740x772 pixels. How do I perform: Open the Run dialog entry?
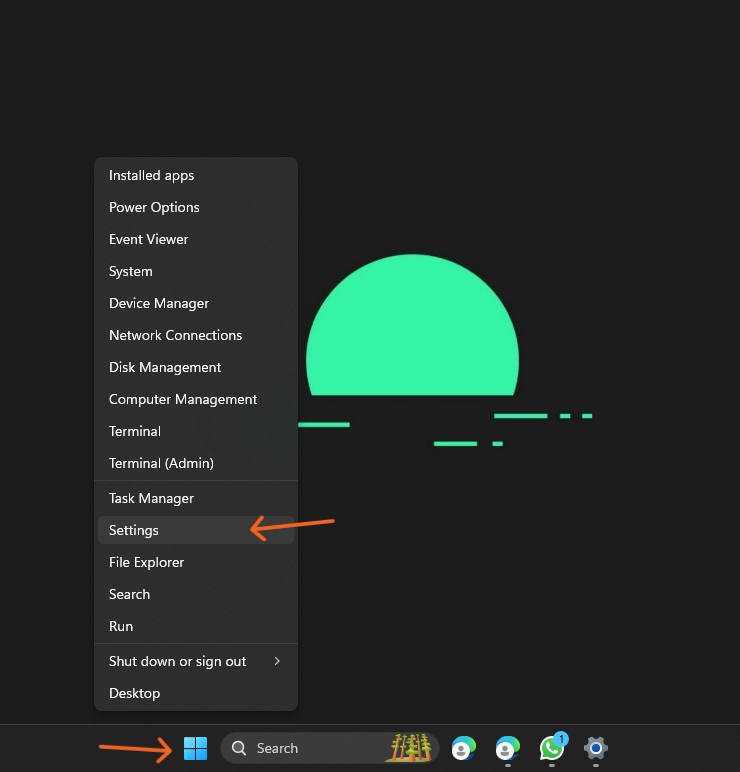196,626
